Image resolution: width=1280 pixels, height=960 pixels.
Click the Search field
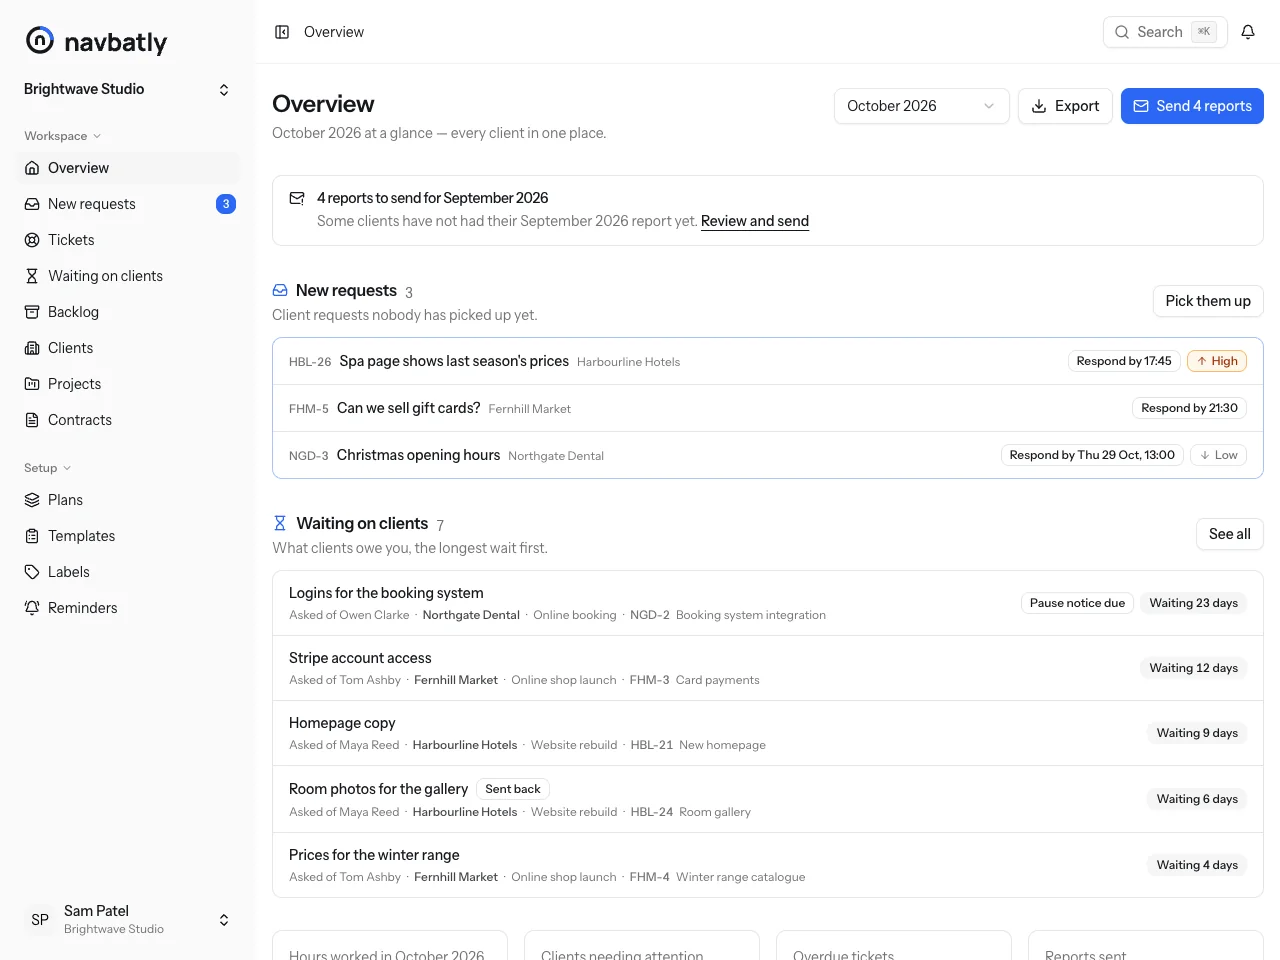point(1165,32)
